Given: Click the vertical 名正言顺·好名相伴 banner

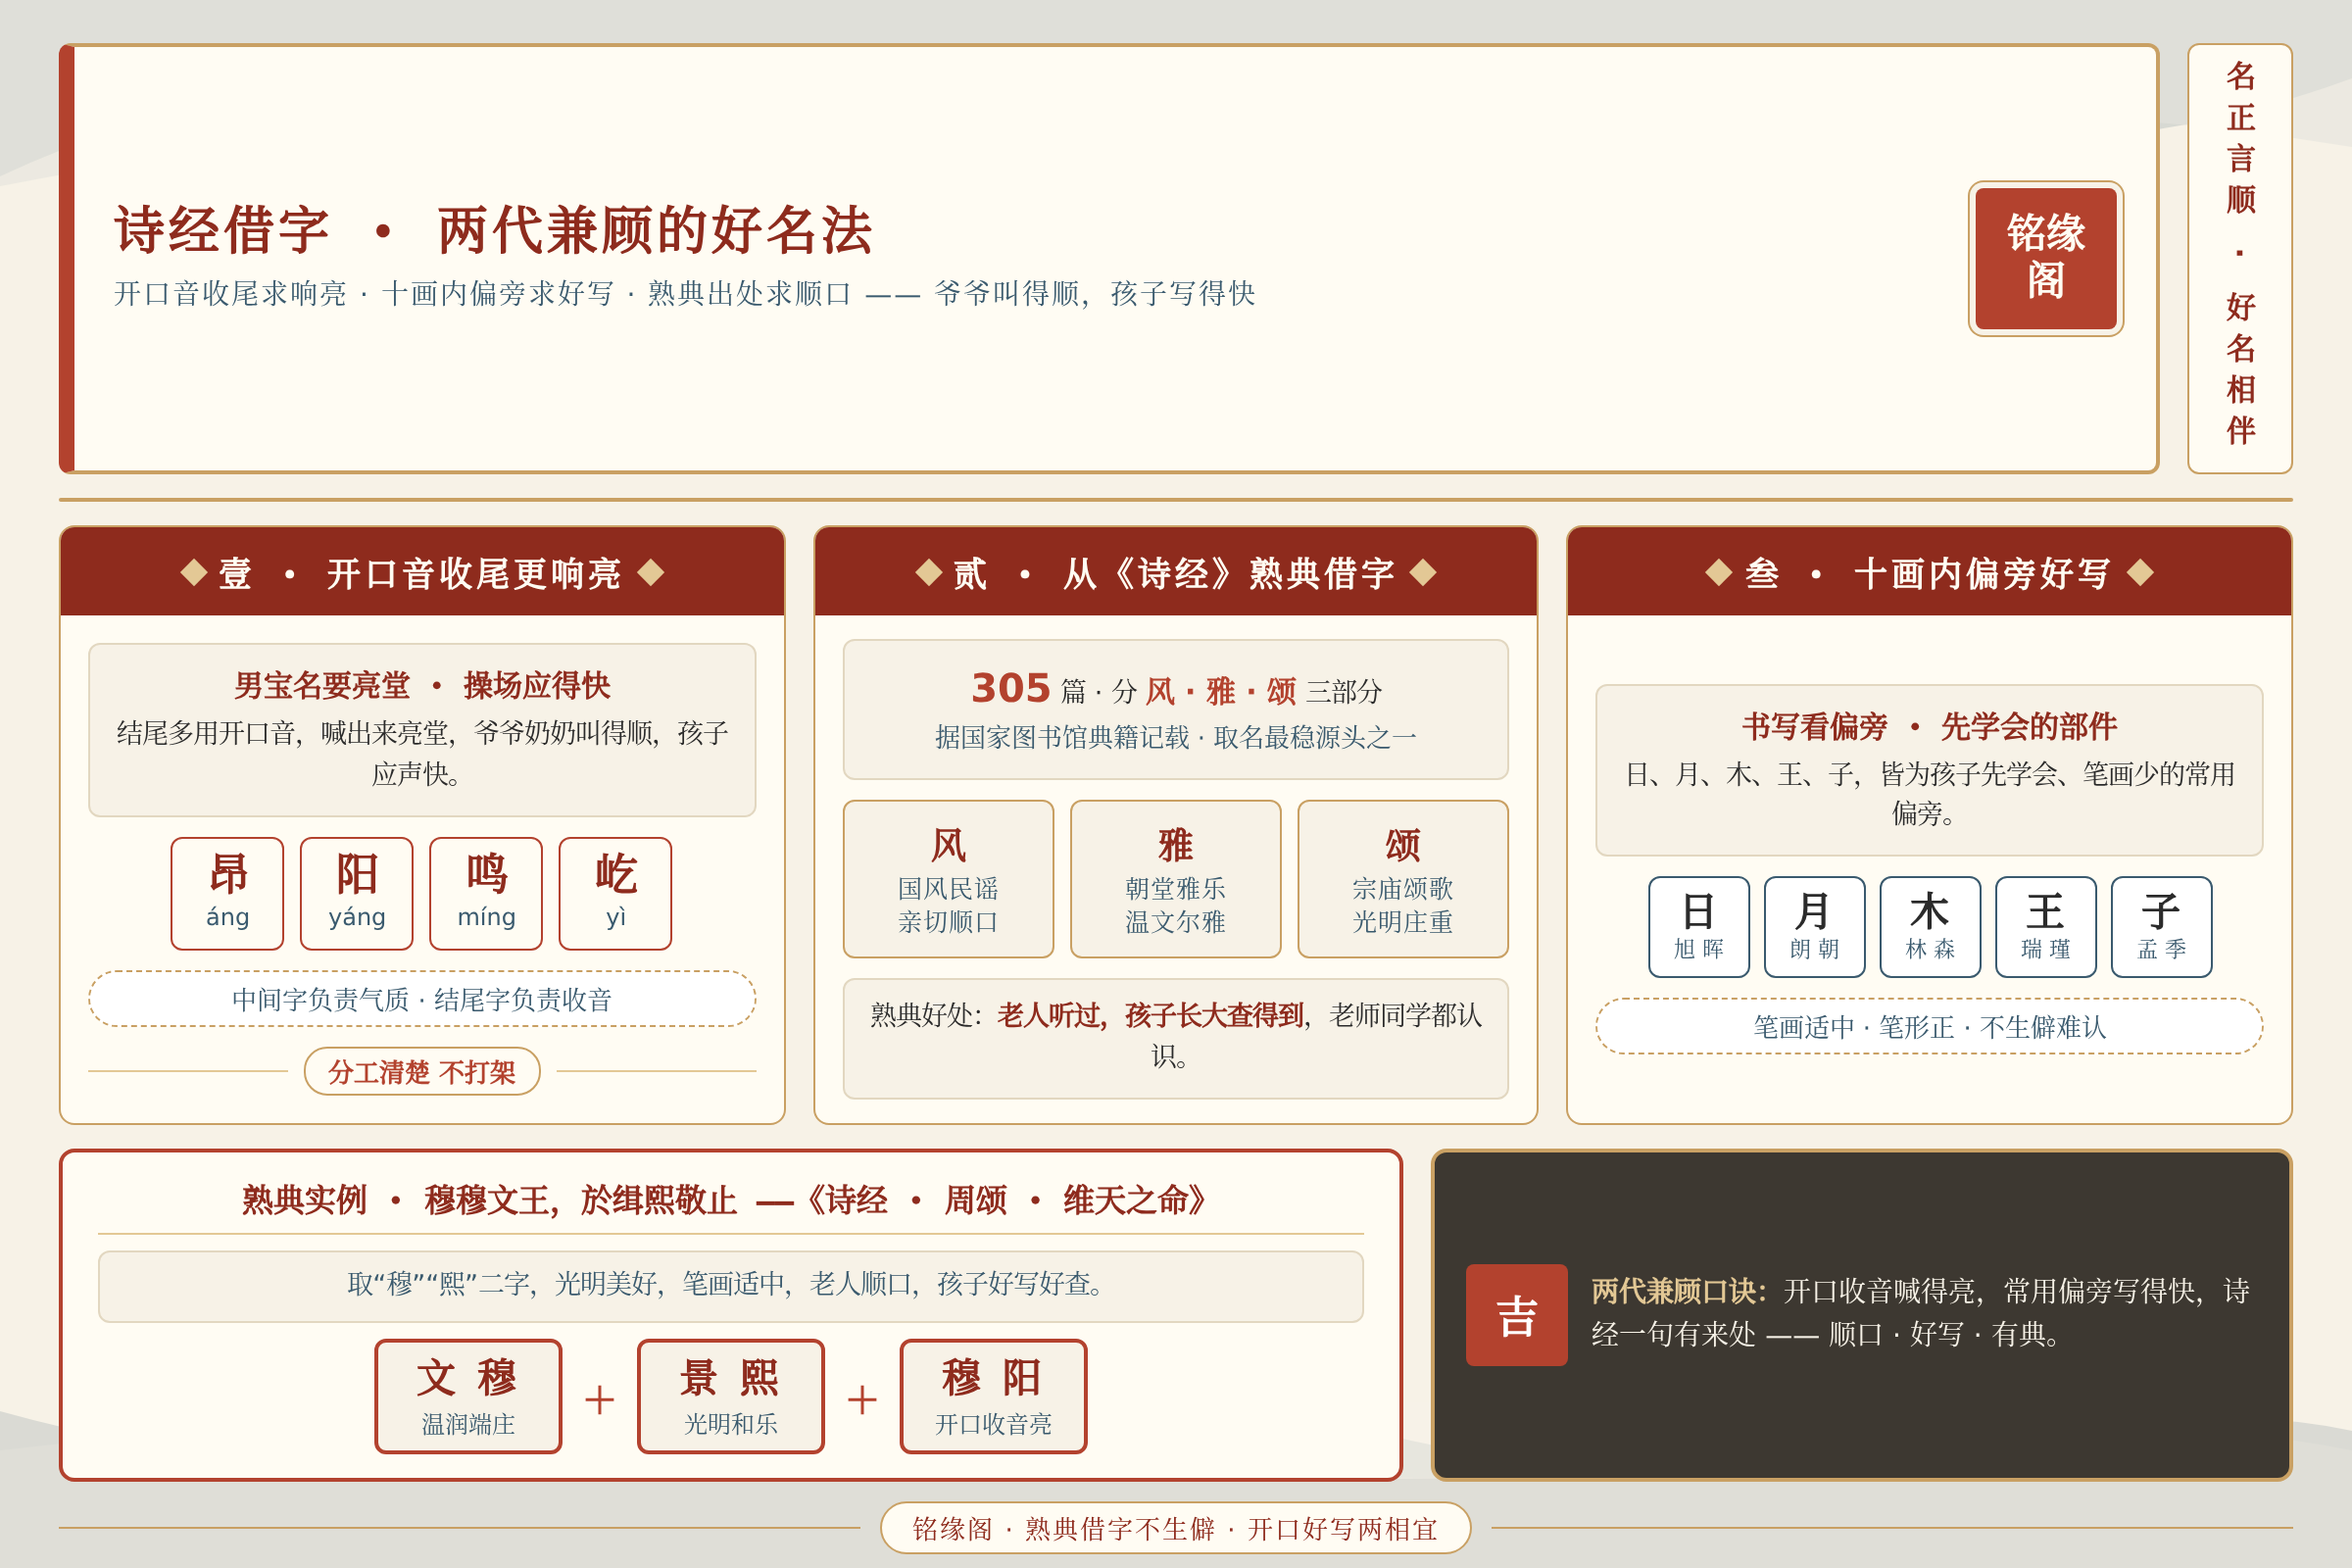Looking at the screenshot, I should point(2240,258).
